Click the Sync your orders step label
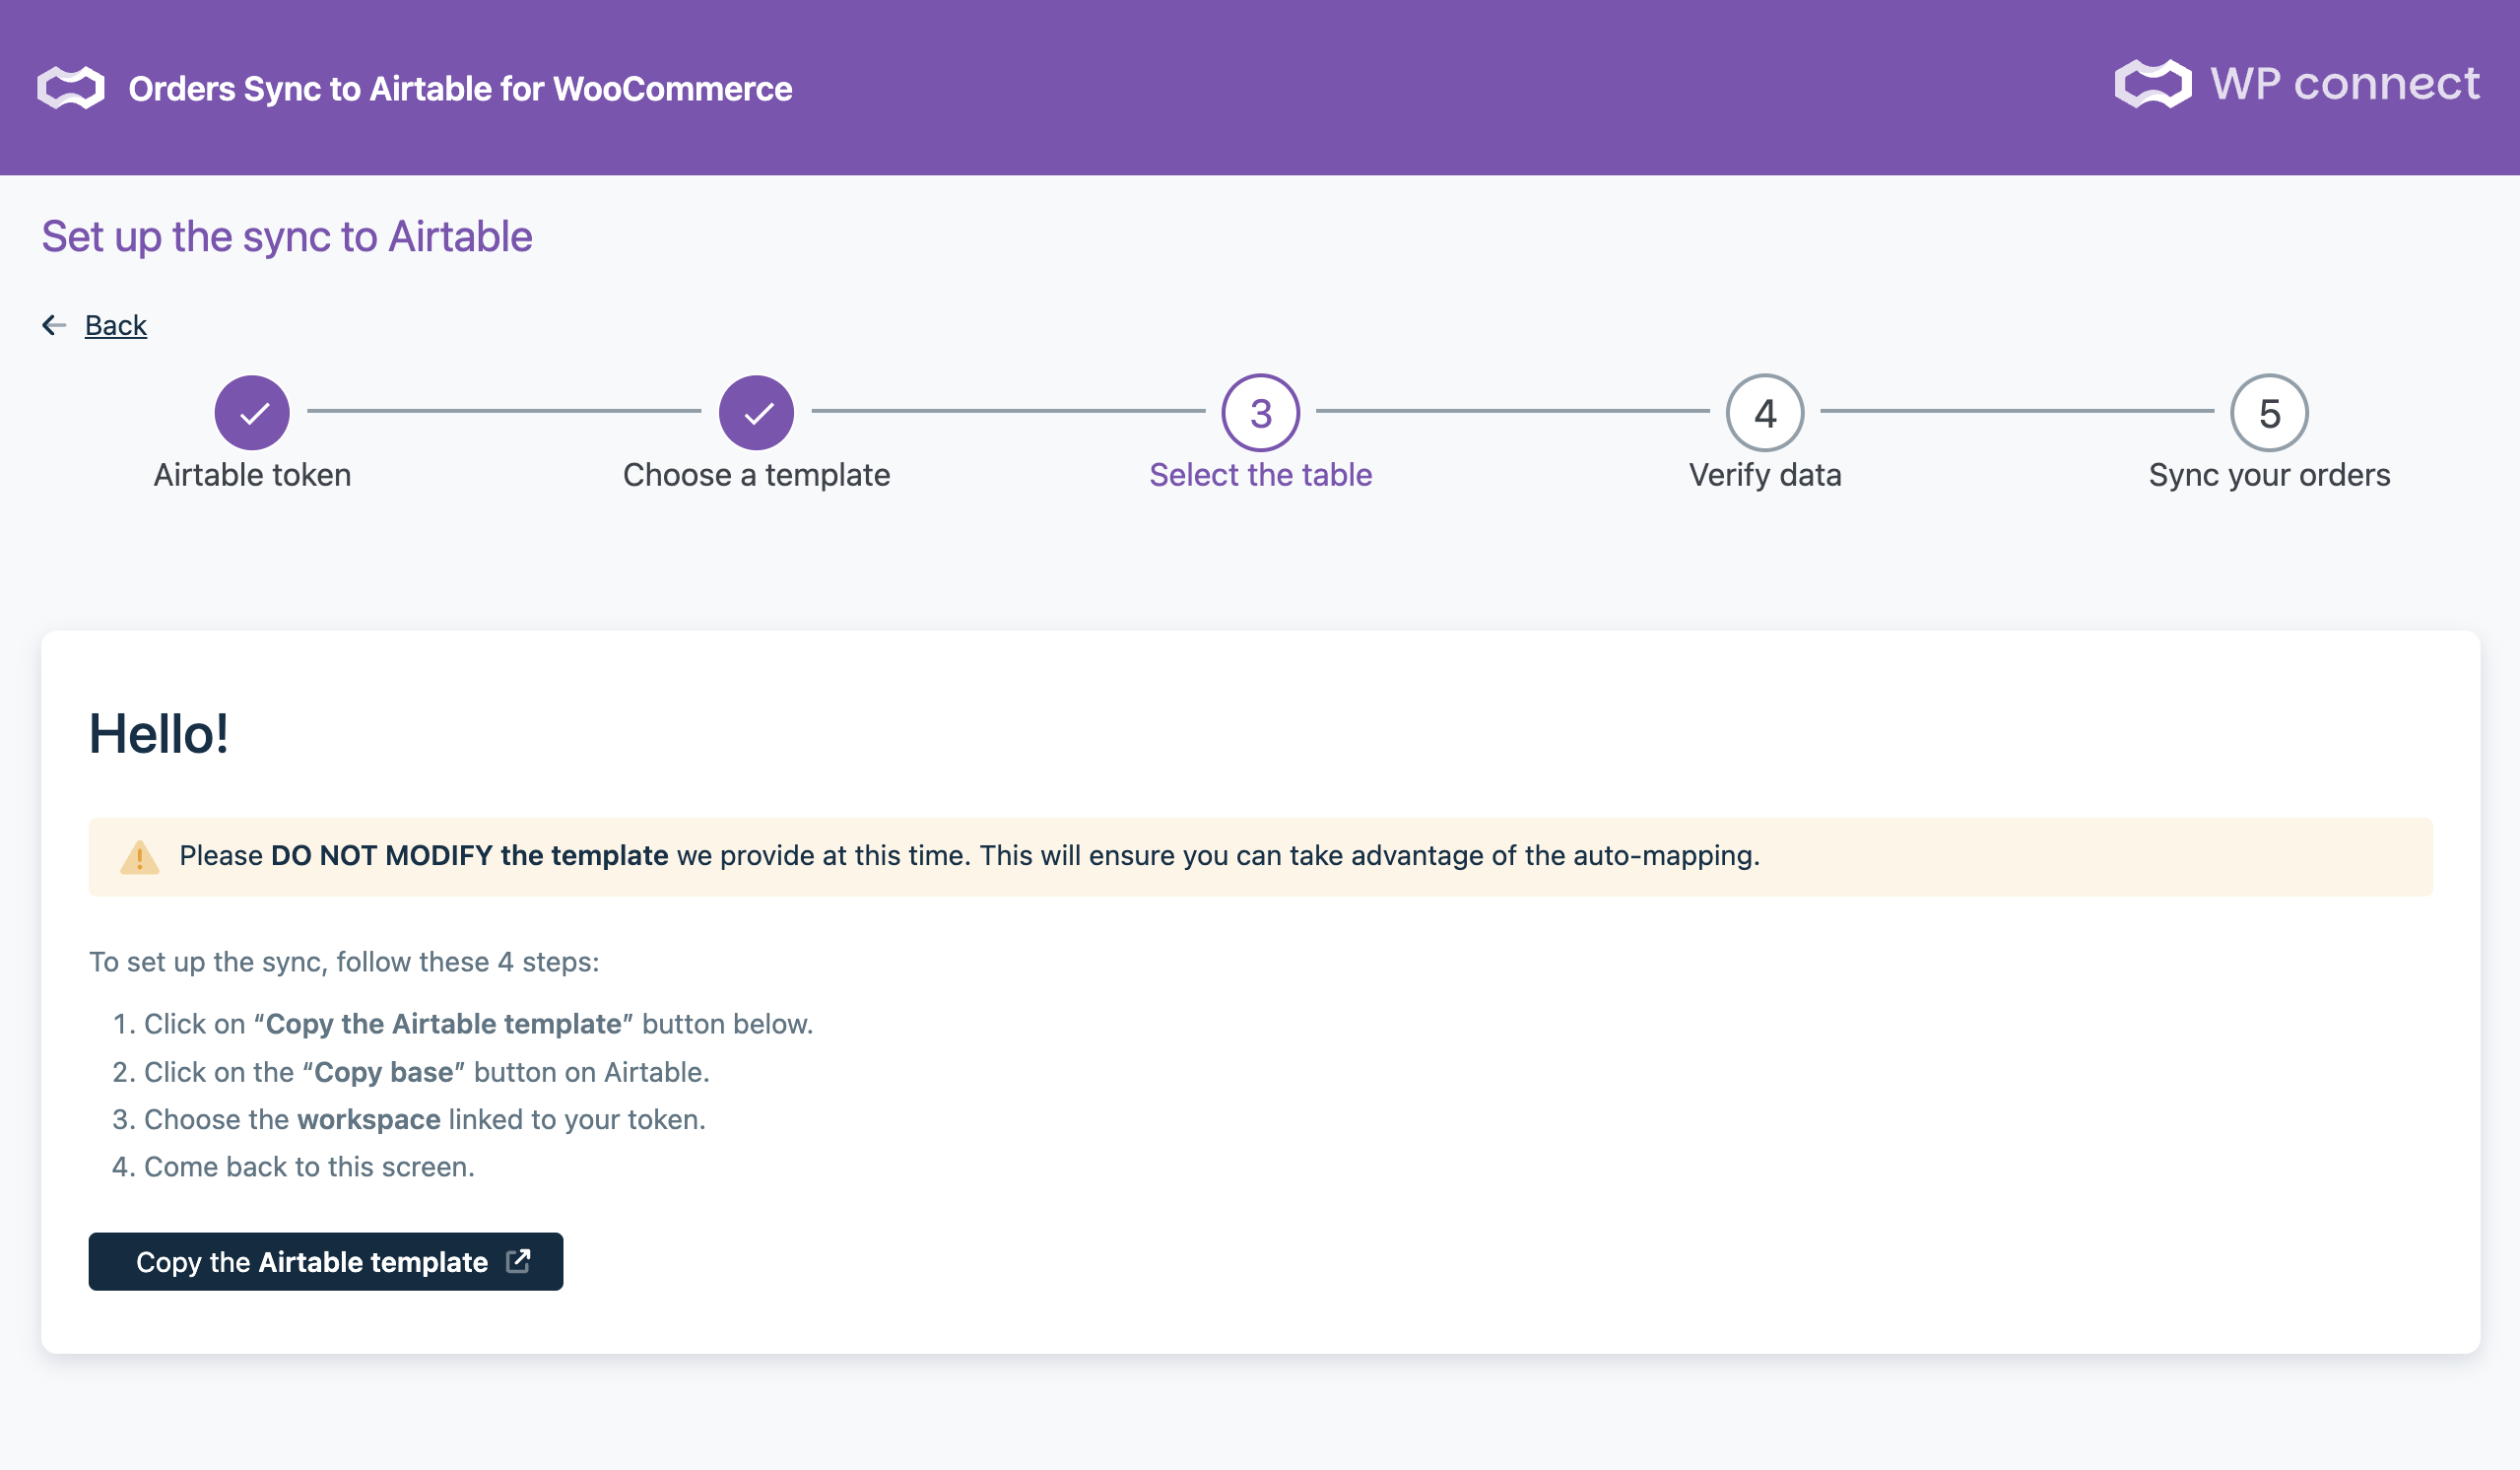The image size is (2520, 1470). (x=2268, y=475)
